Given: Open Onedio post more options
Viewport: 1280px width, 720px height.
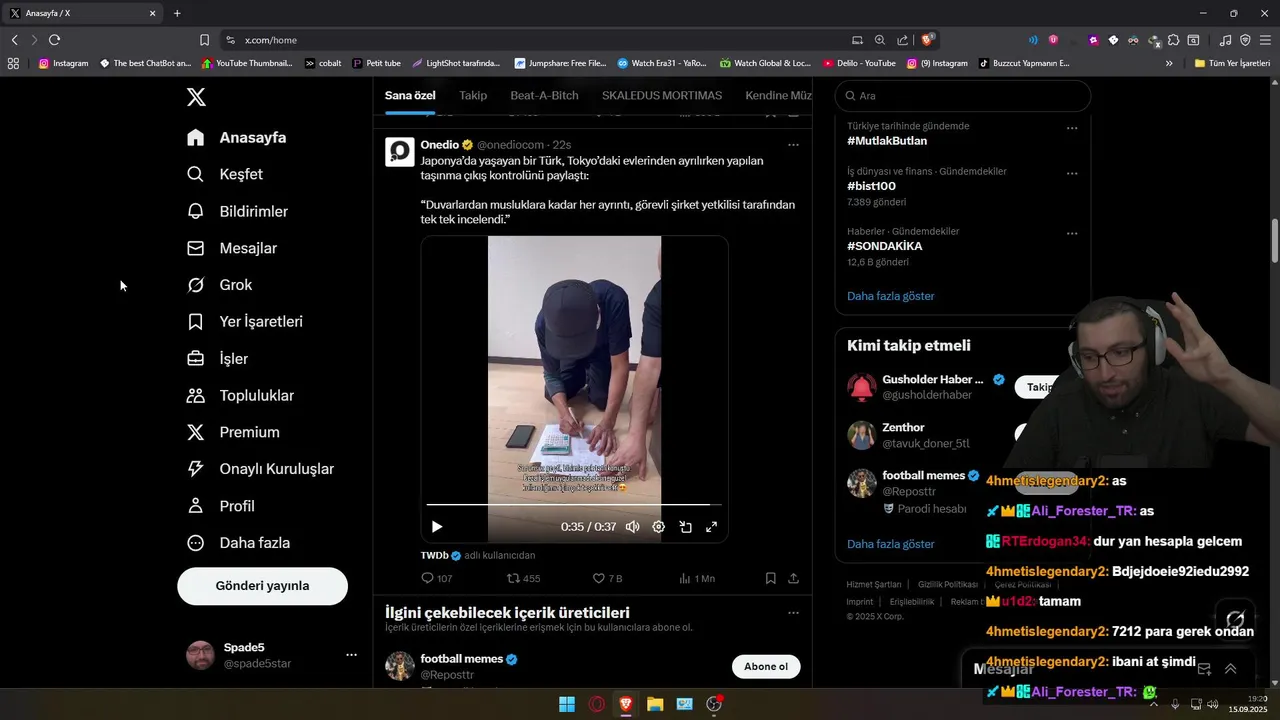Looking at the screenshot, I should (793, 145).
